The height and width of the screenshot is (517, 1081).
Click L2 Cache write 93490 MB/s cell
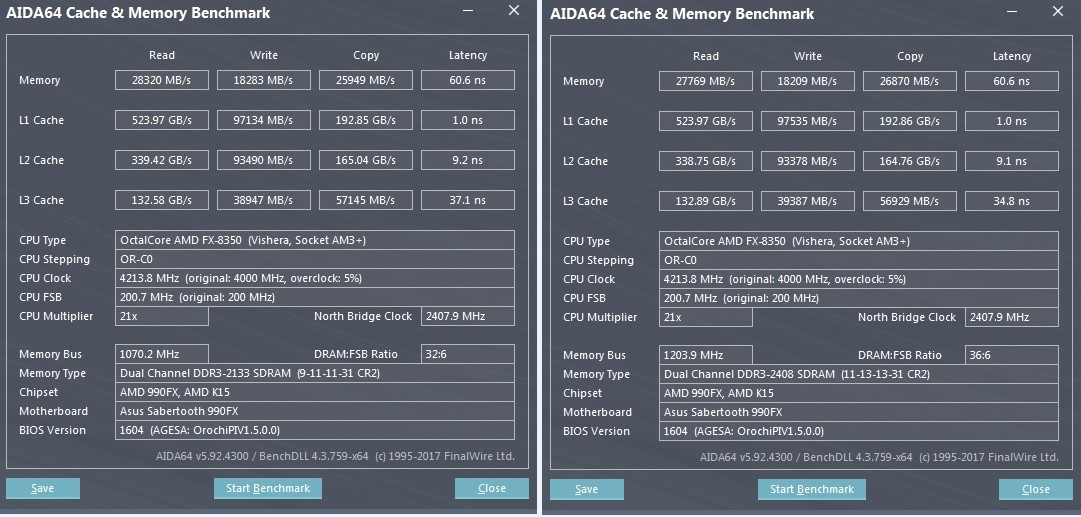point(264,160)
